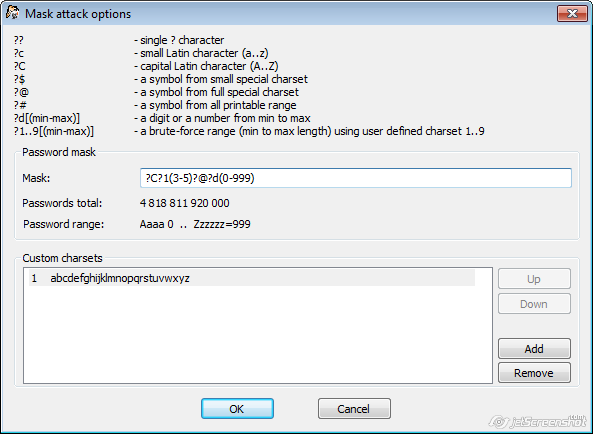Confirm settings with the OK button
The image size is (593, 434).
pyautogui.click(x=237, y=409)
